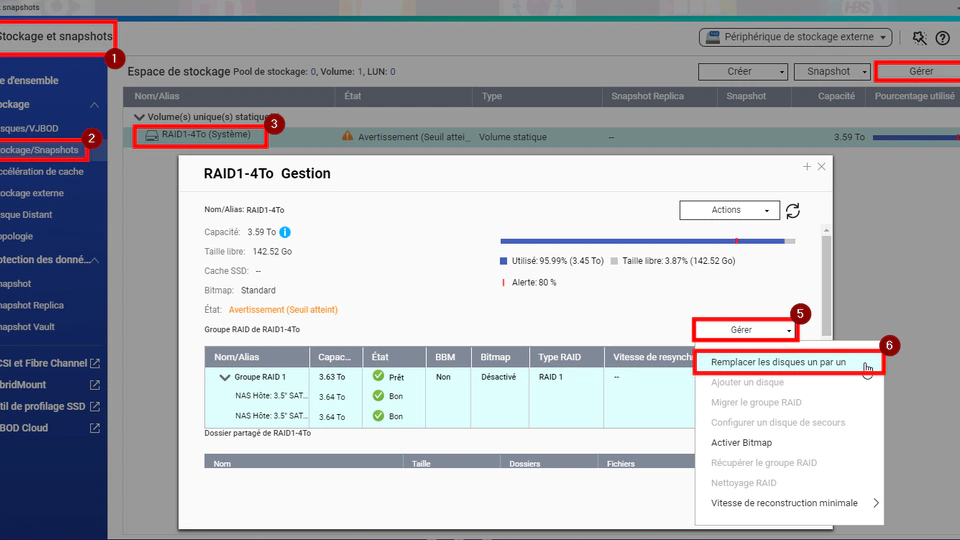The width and height of the screenshot is (960, 540).
Task: Open Accélération de cache in sidebar
Action: tap(42, 171)
